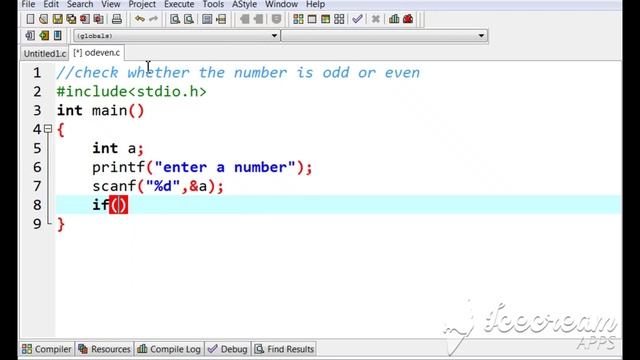The width and height of the screenshot is (640, 360).
Task: Click the Indent toolbar icon
Action: pyautogui.click(x=258, y=19)
